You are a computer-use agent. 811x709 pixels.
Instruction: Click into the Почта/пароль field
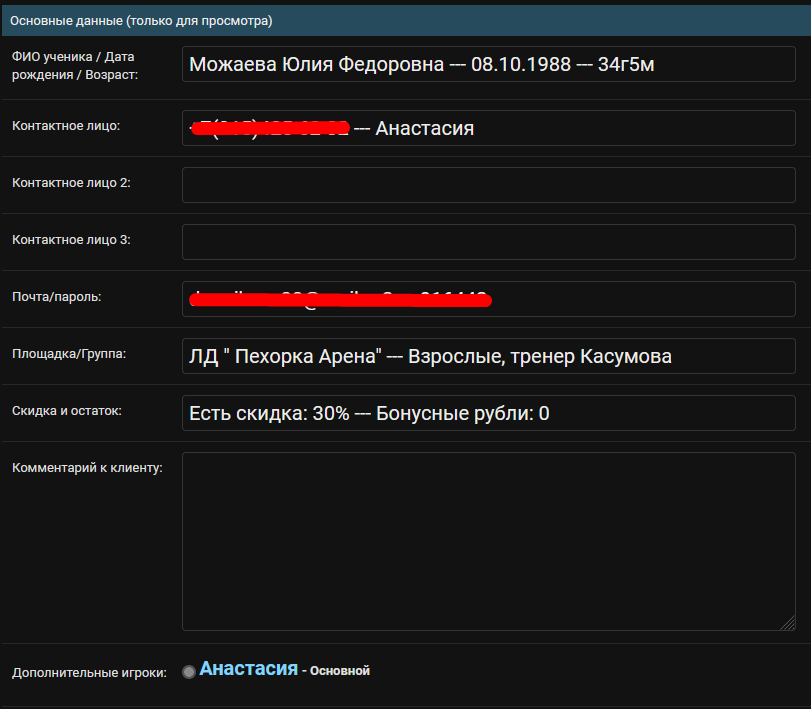point(488,299)
